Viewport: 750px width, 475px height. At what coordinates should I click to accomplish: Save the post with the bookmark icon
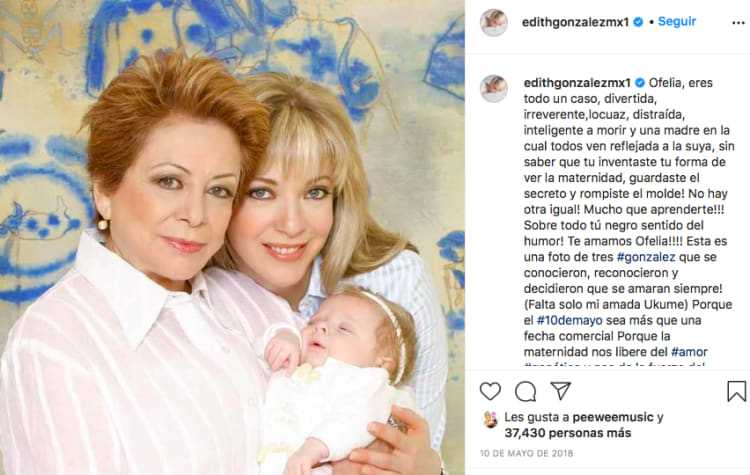tap(737, 391)
